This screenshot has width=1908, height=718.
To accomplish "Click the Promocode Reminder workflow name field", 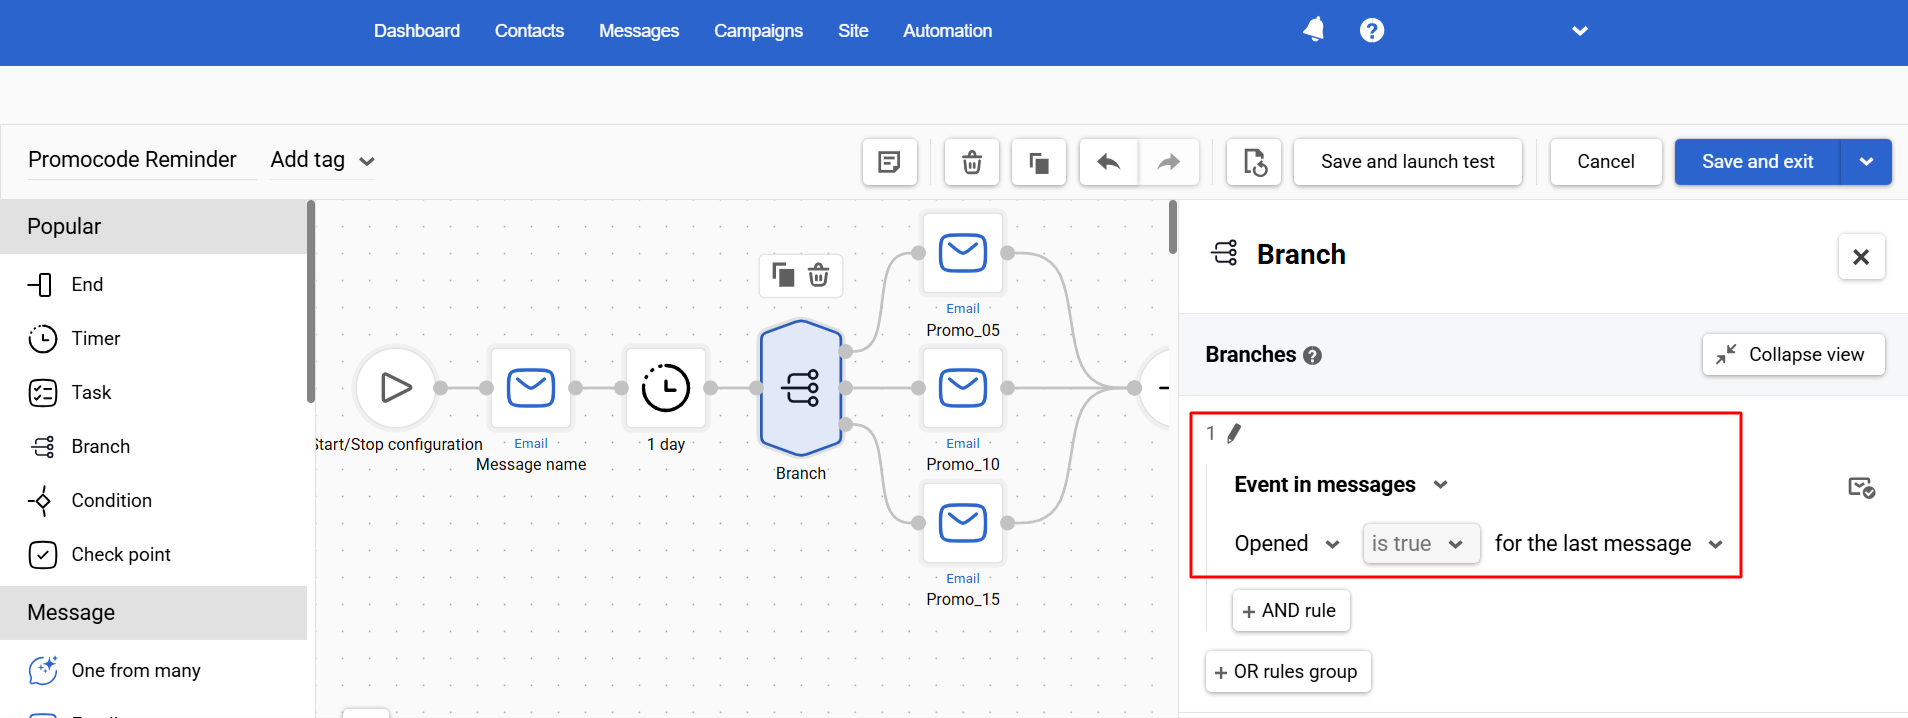I will (141, 160).
